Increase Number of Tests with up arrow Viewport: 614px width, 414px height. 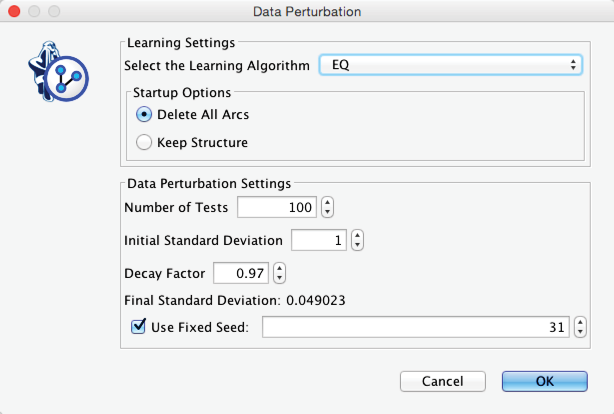(x=327, y=203)
